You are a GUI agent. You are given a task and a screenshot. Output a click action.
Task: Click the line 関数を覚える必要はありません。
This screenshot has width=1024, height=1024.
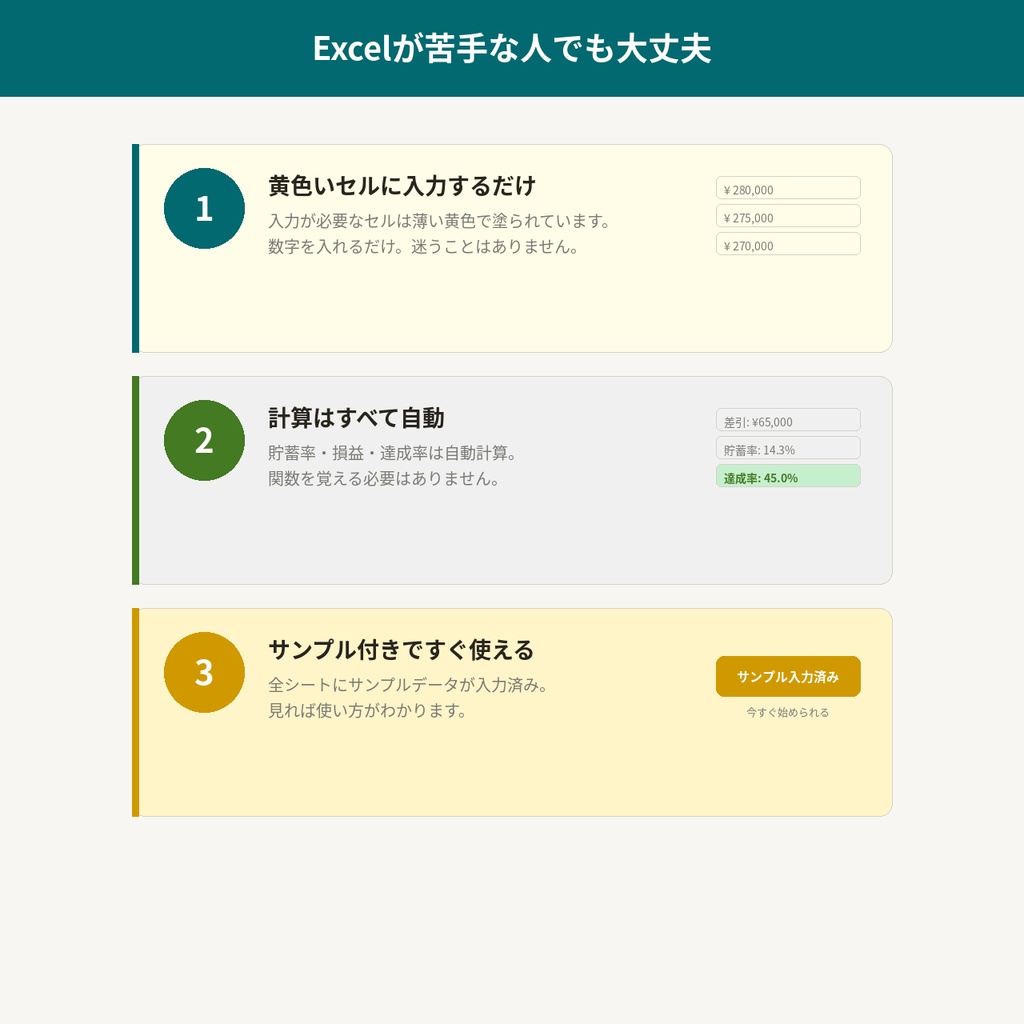[384, 478]
